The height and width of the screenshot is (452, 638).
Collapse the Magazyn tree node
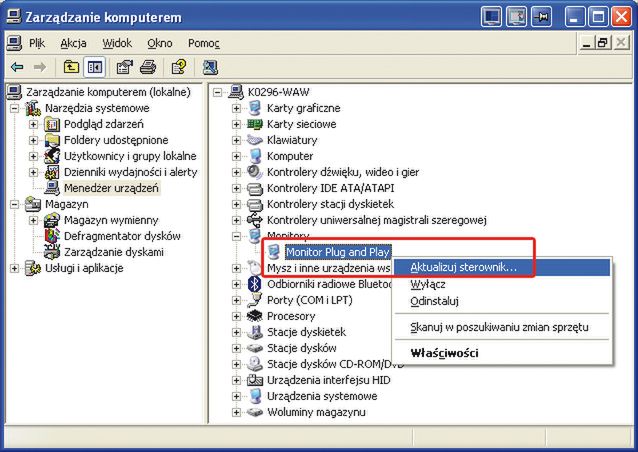(14, 204)
